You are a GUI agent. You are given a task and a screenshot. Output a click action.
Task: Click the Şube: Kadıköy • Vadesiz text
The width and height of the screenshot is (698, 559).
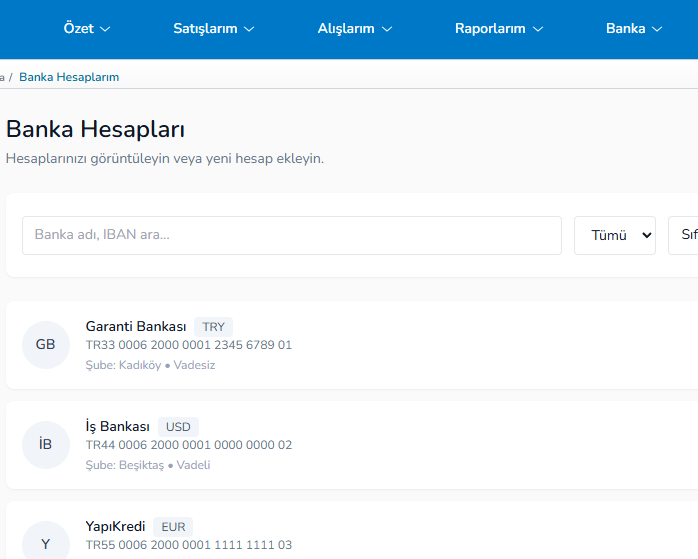point(150,365)
